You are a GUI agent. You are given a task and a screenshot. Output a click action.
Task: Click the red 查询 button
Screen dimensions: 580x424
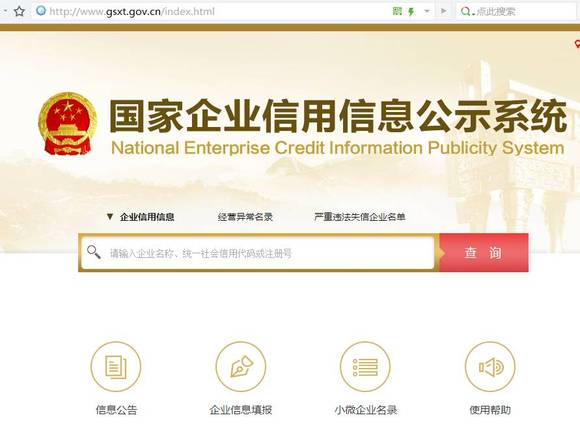(x=483, y=253)
